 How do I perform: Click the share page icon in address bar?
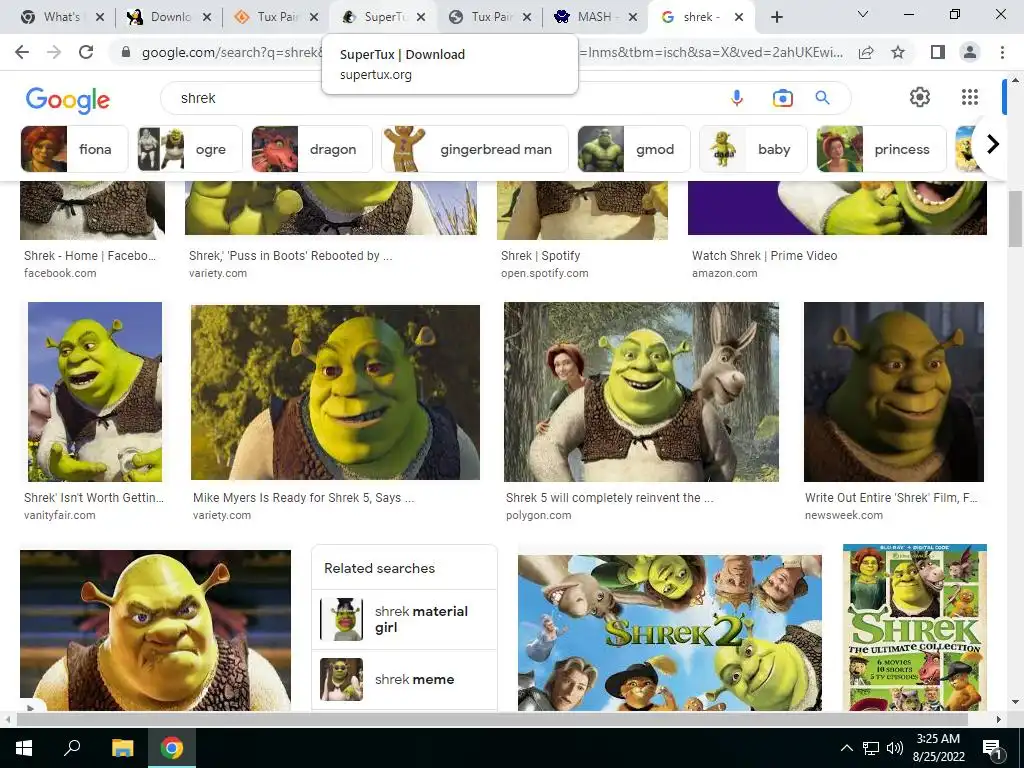click(x=866, y=52)
